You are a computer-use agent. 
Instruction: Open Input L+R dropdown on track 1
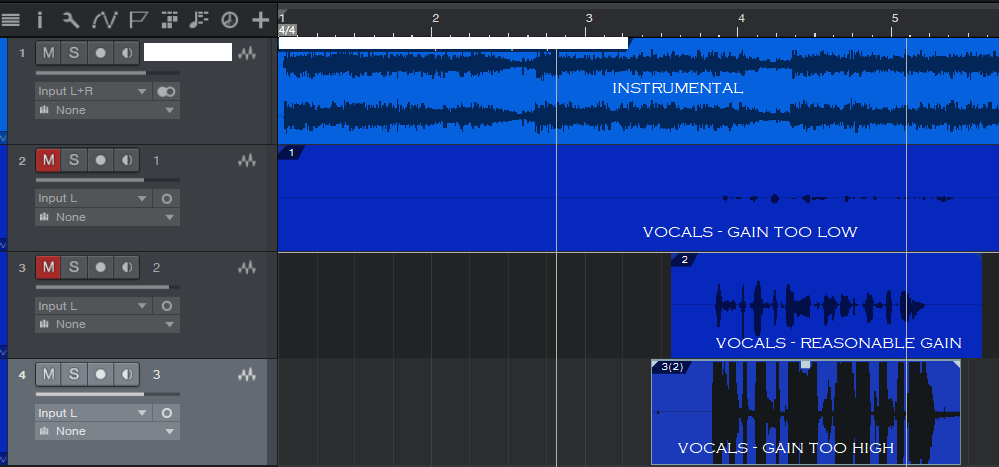pyautogui.click(x=94, y=92)
